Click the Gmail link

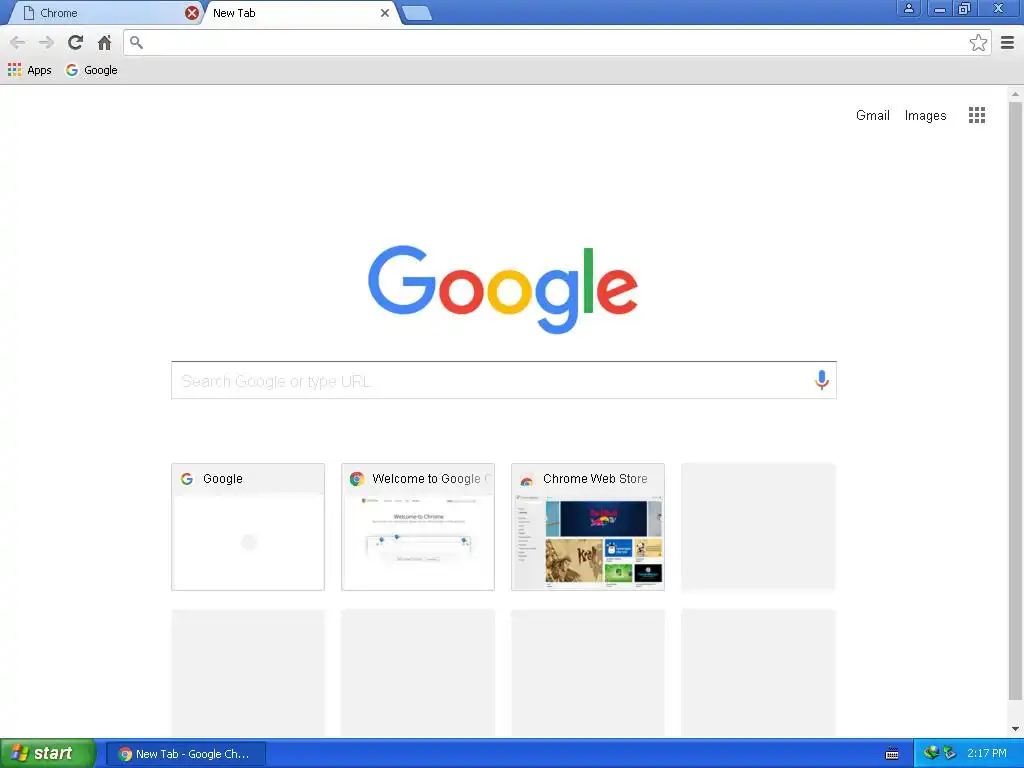click(872, 116)
